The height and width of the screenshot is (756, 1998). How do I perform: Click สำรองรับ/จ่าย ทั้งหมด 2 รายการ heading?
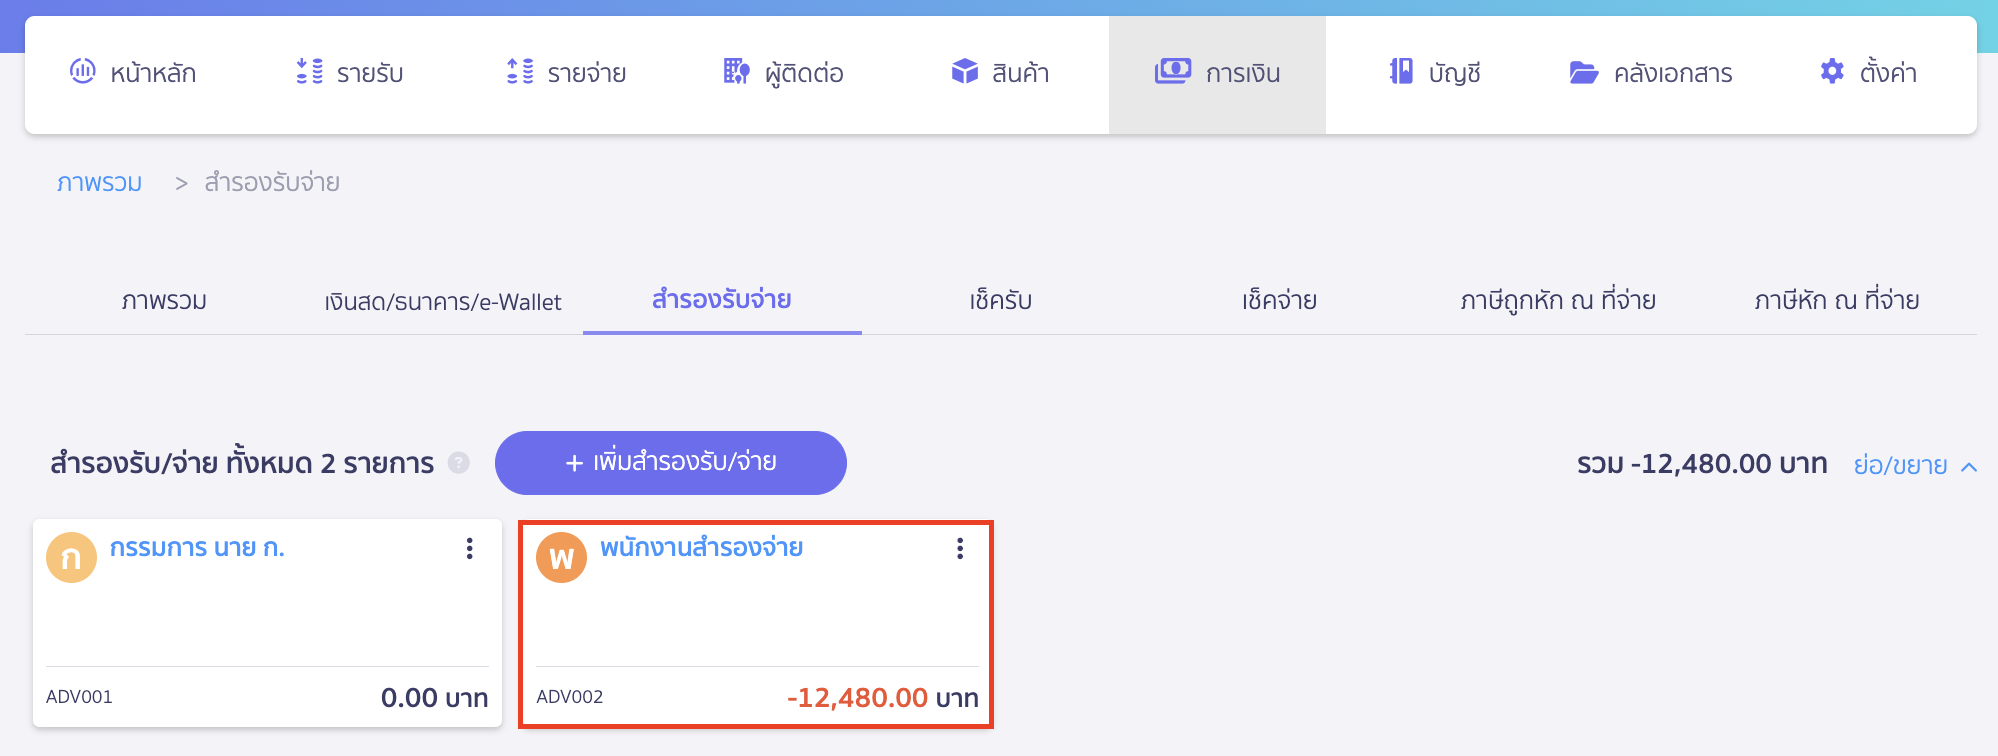click(242, 463)
